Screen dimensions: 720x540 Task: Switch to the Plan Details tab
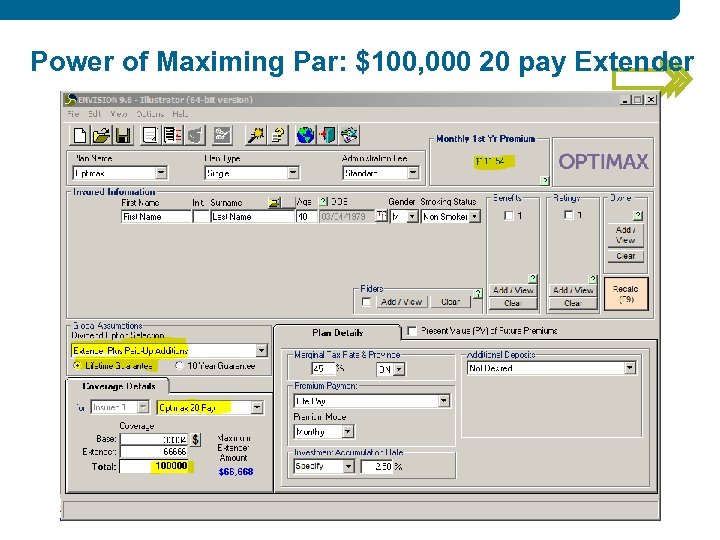click(338, 333)
